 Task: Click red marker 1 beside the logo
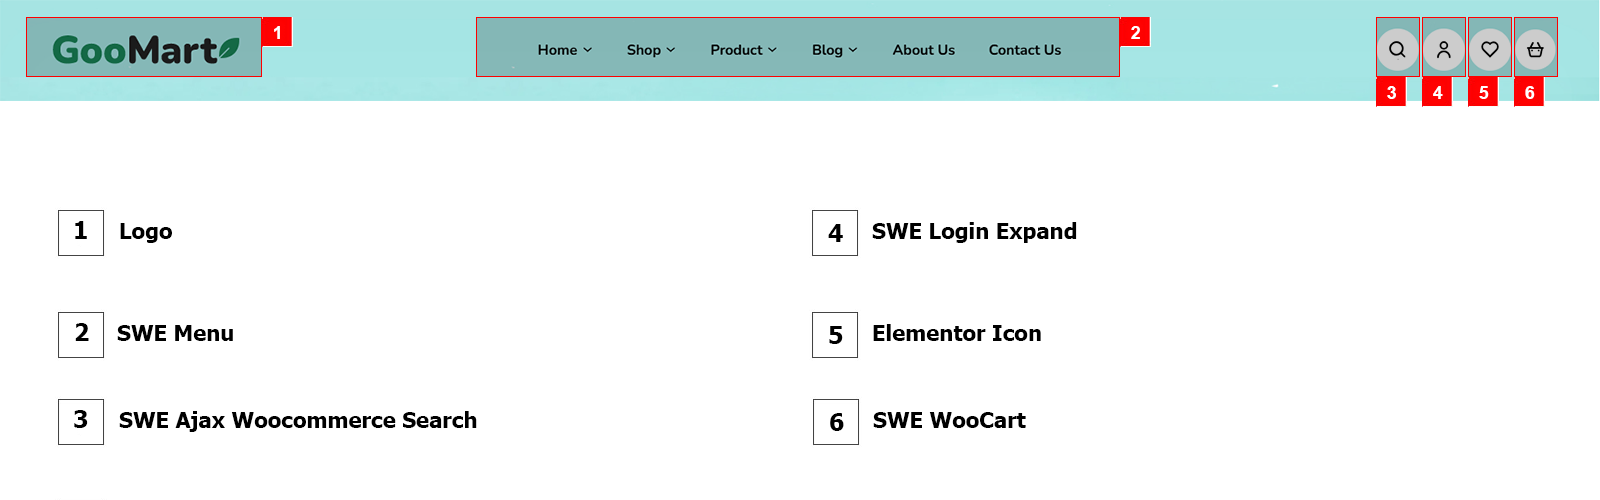277,32
